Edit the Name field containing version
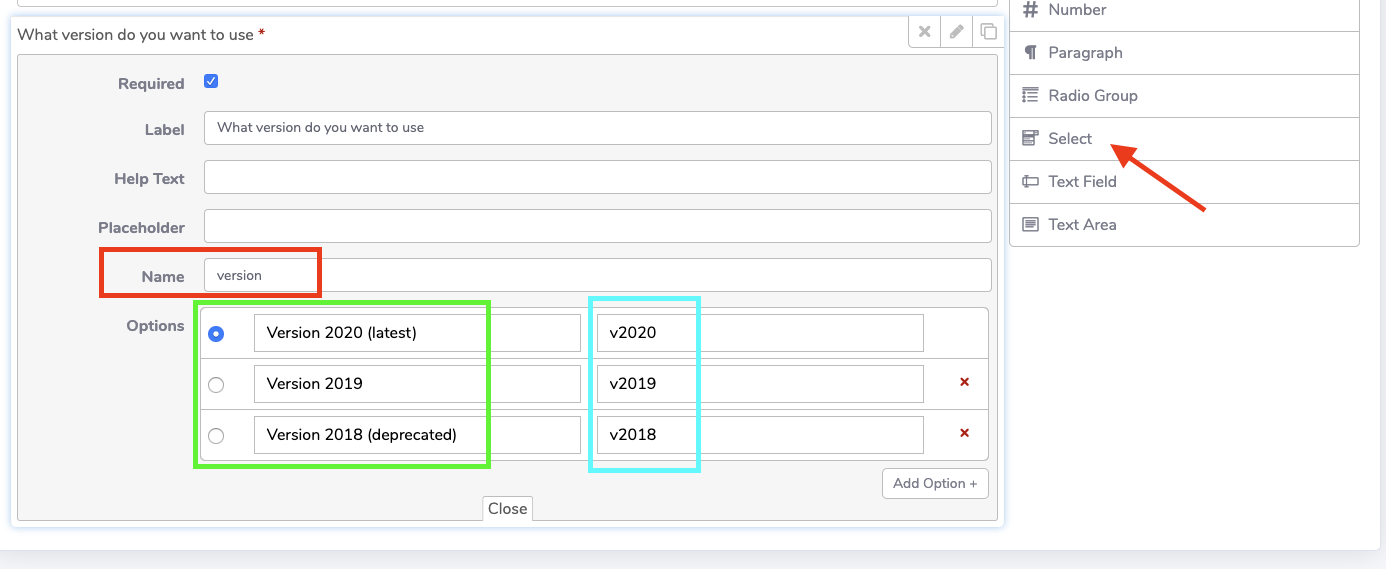 597,275
